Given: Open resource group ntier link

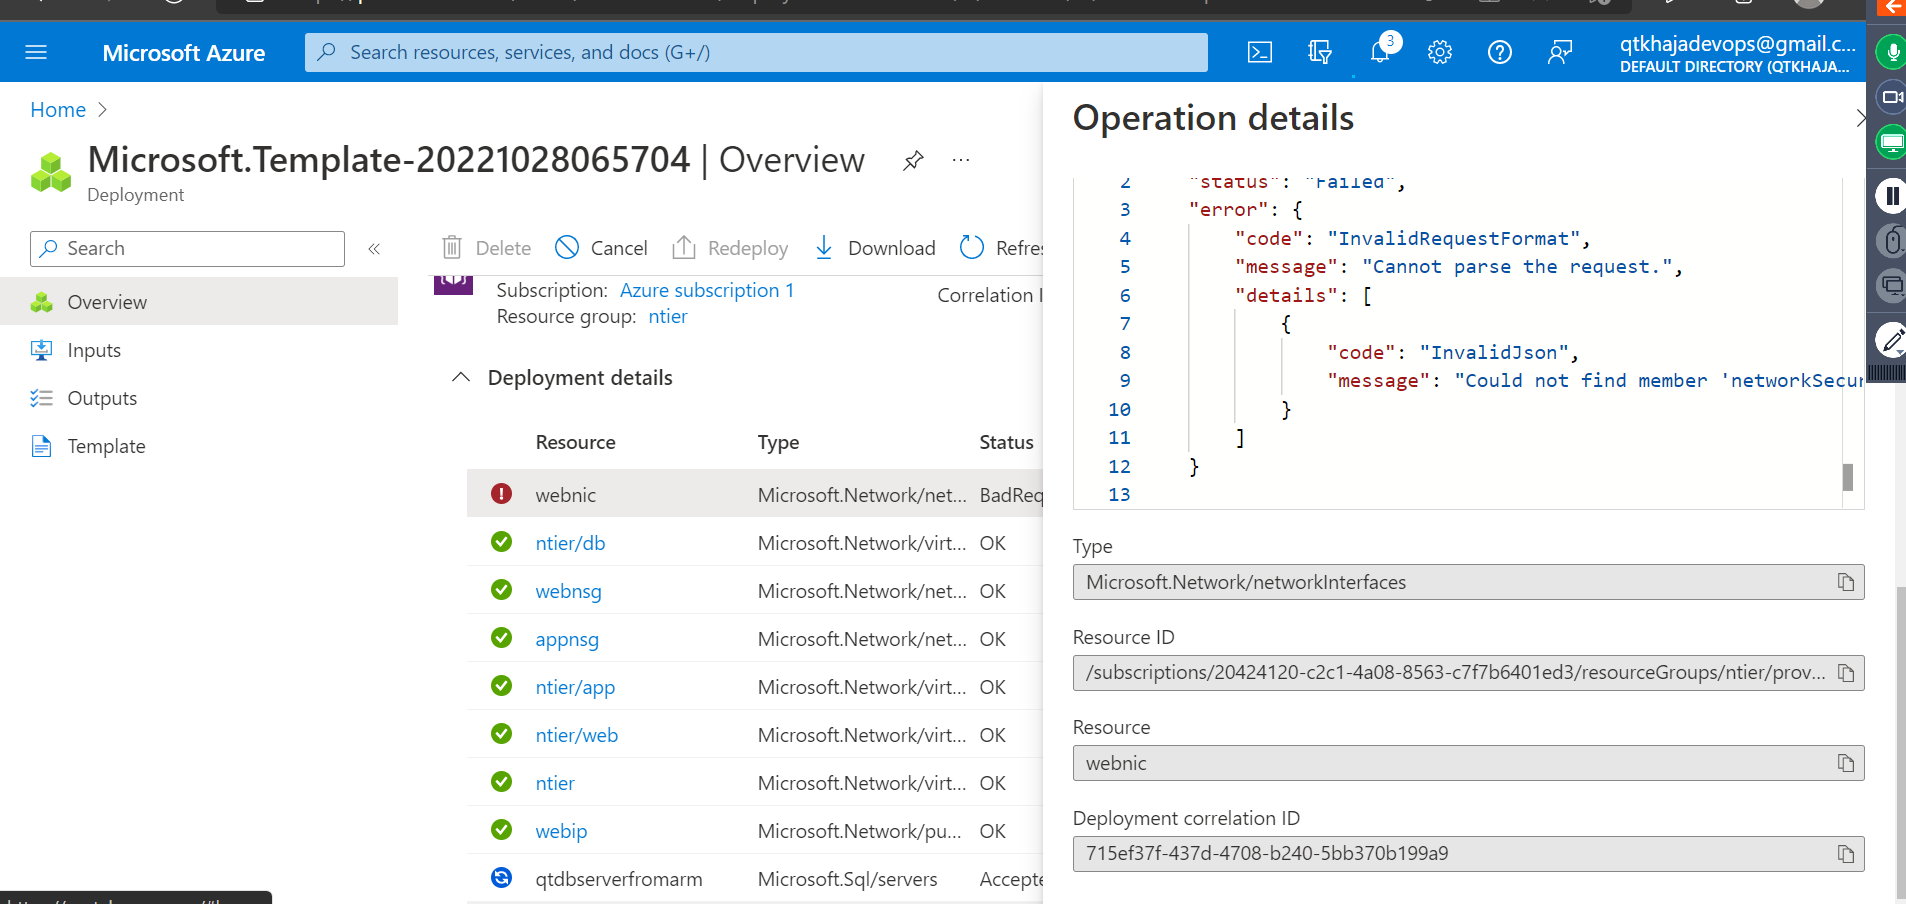Looking at the screenshot, I should coord(668,316).
